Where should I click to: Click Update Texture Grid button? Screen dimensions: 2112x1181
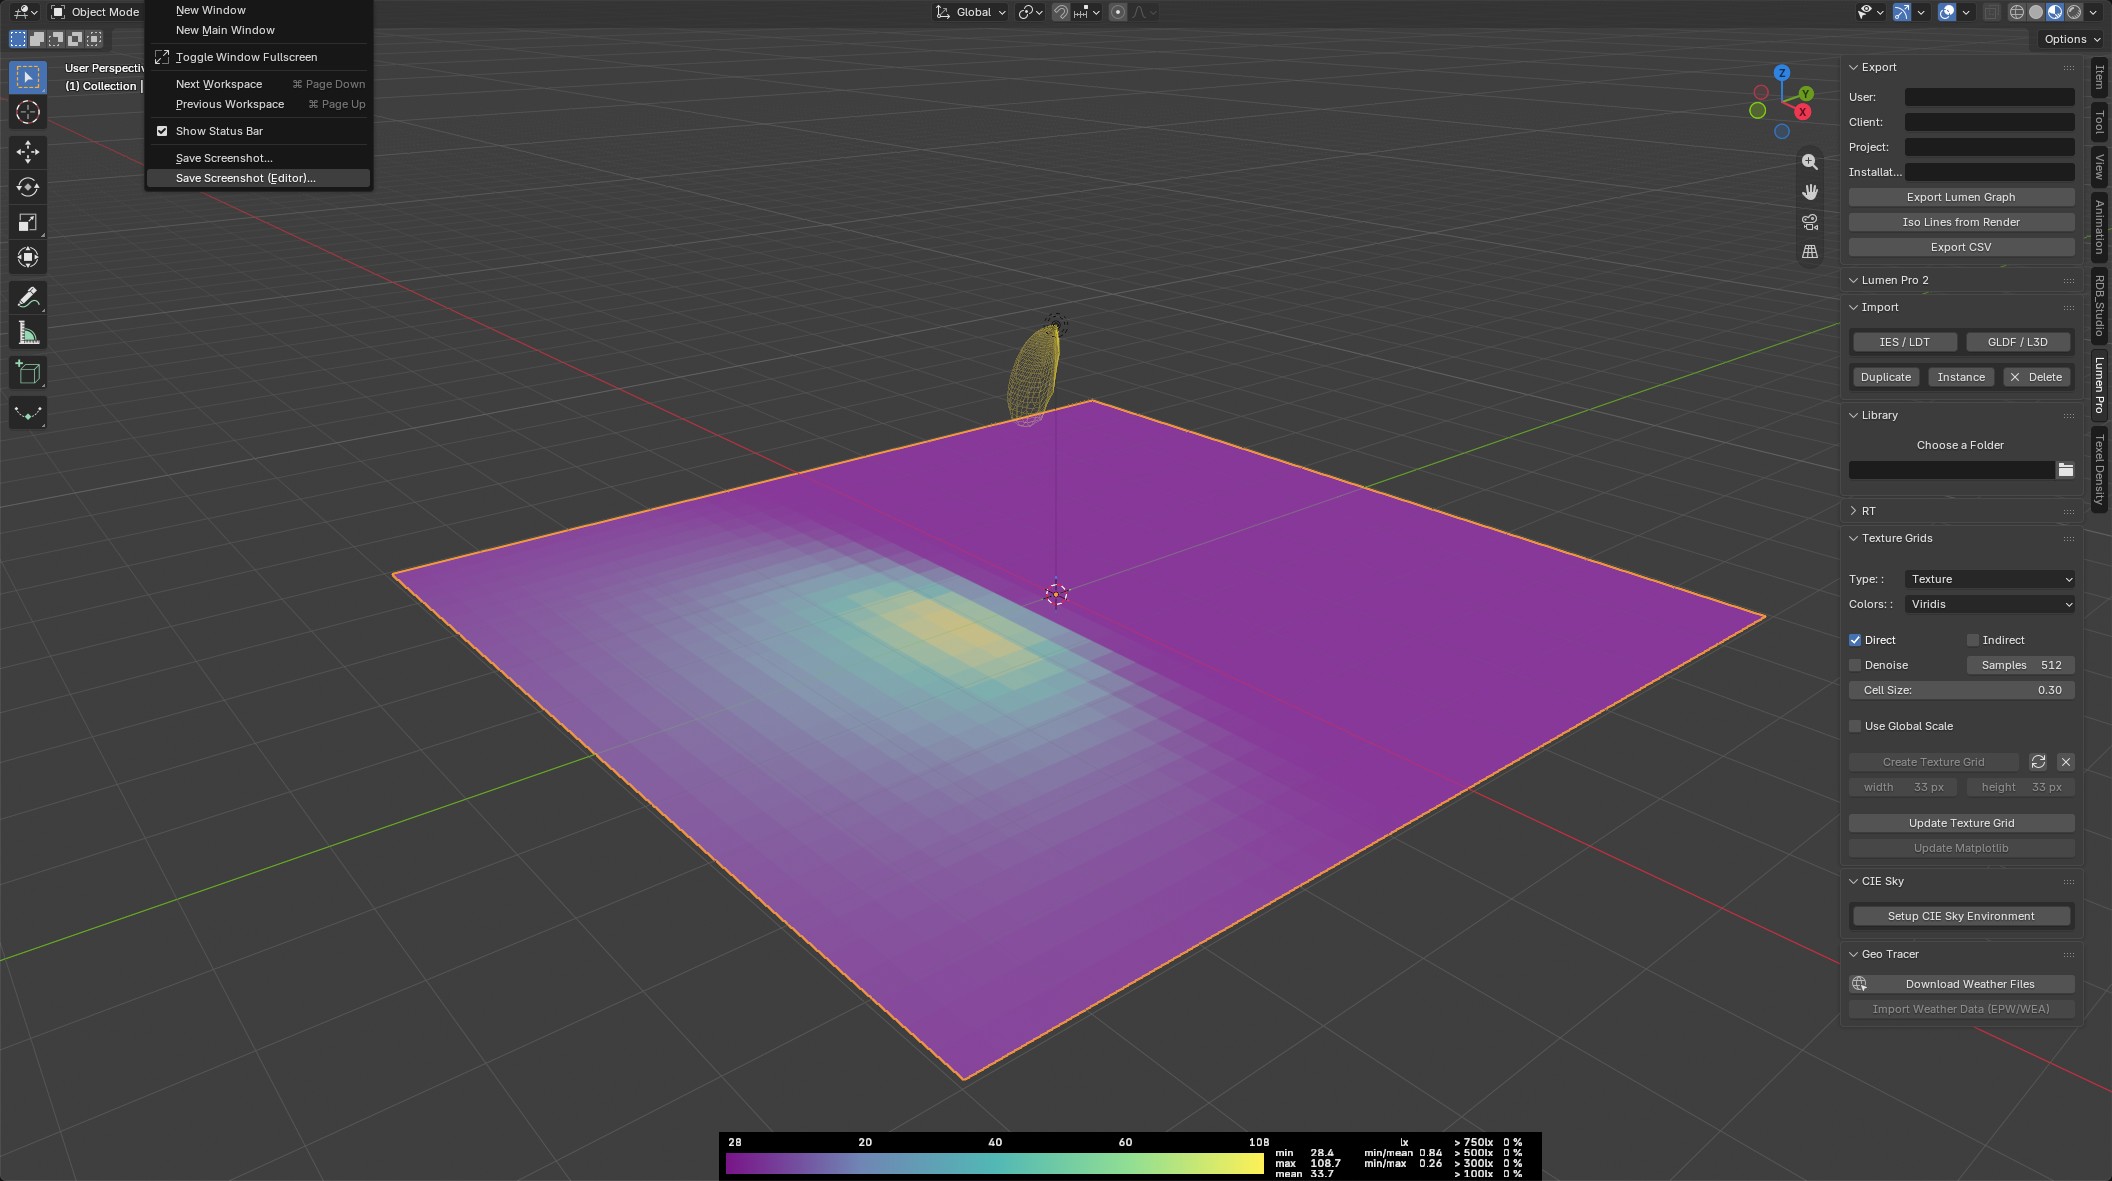pos(1961,823)
